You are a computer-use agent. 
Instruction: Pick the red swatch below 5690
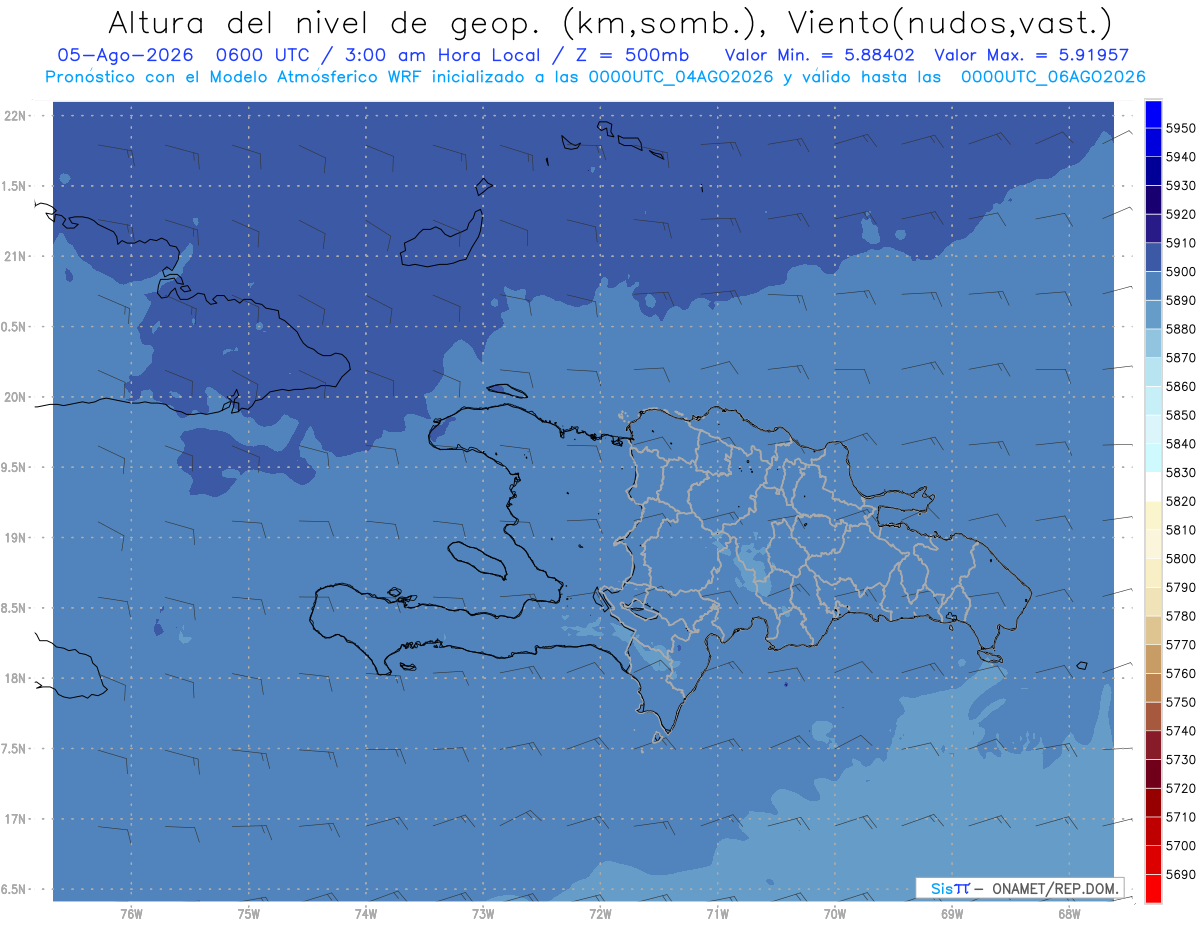point(1153,888)
